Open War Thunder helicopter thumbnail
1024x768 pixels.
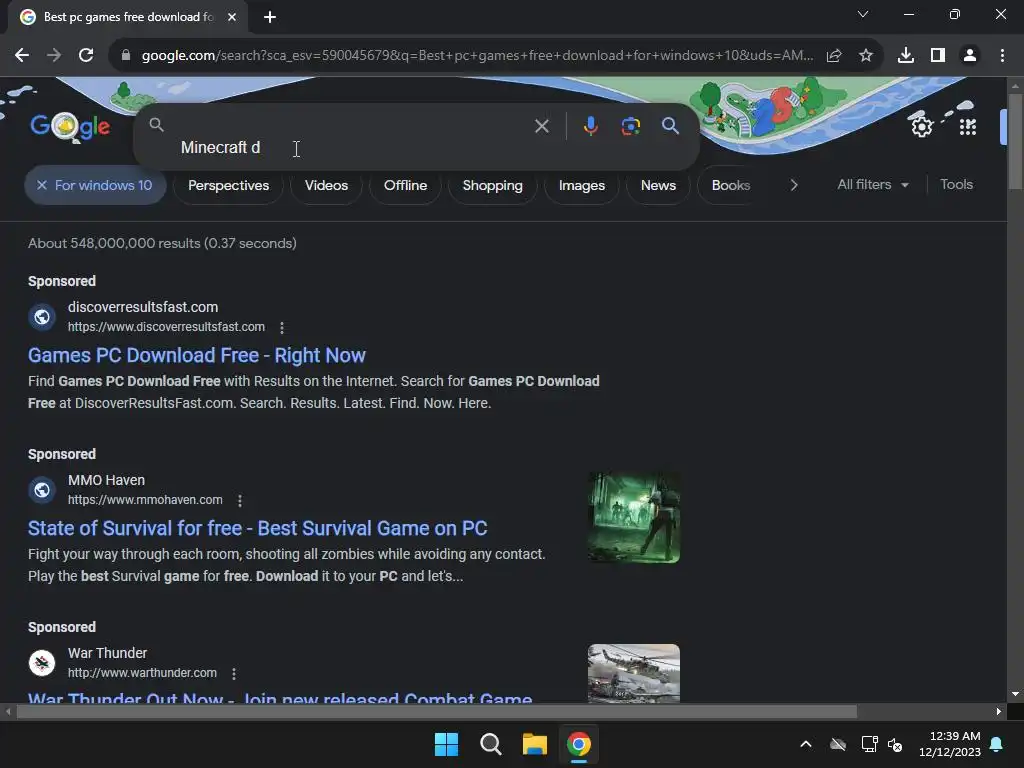point(633,673)
